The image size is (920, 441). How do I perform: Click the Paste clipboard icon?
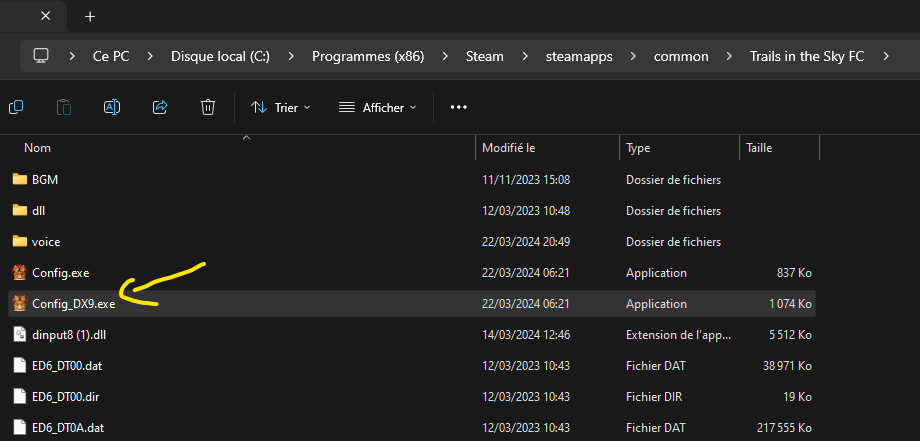pyautogui.click(x=64, y=107)
